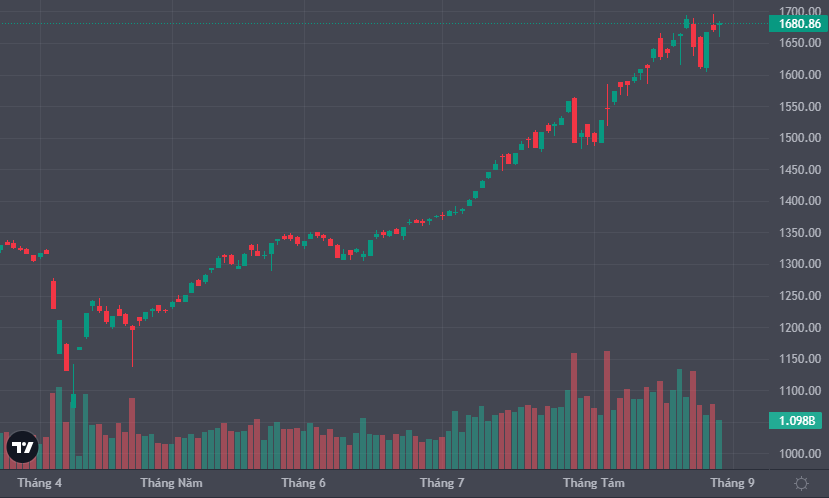Viewport: 829px width, 498px height.
Task: Click the volume label 1.098B
Action: coord(799,421)
